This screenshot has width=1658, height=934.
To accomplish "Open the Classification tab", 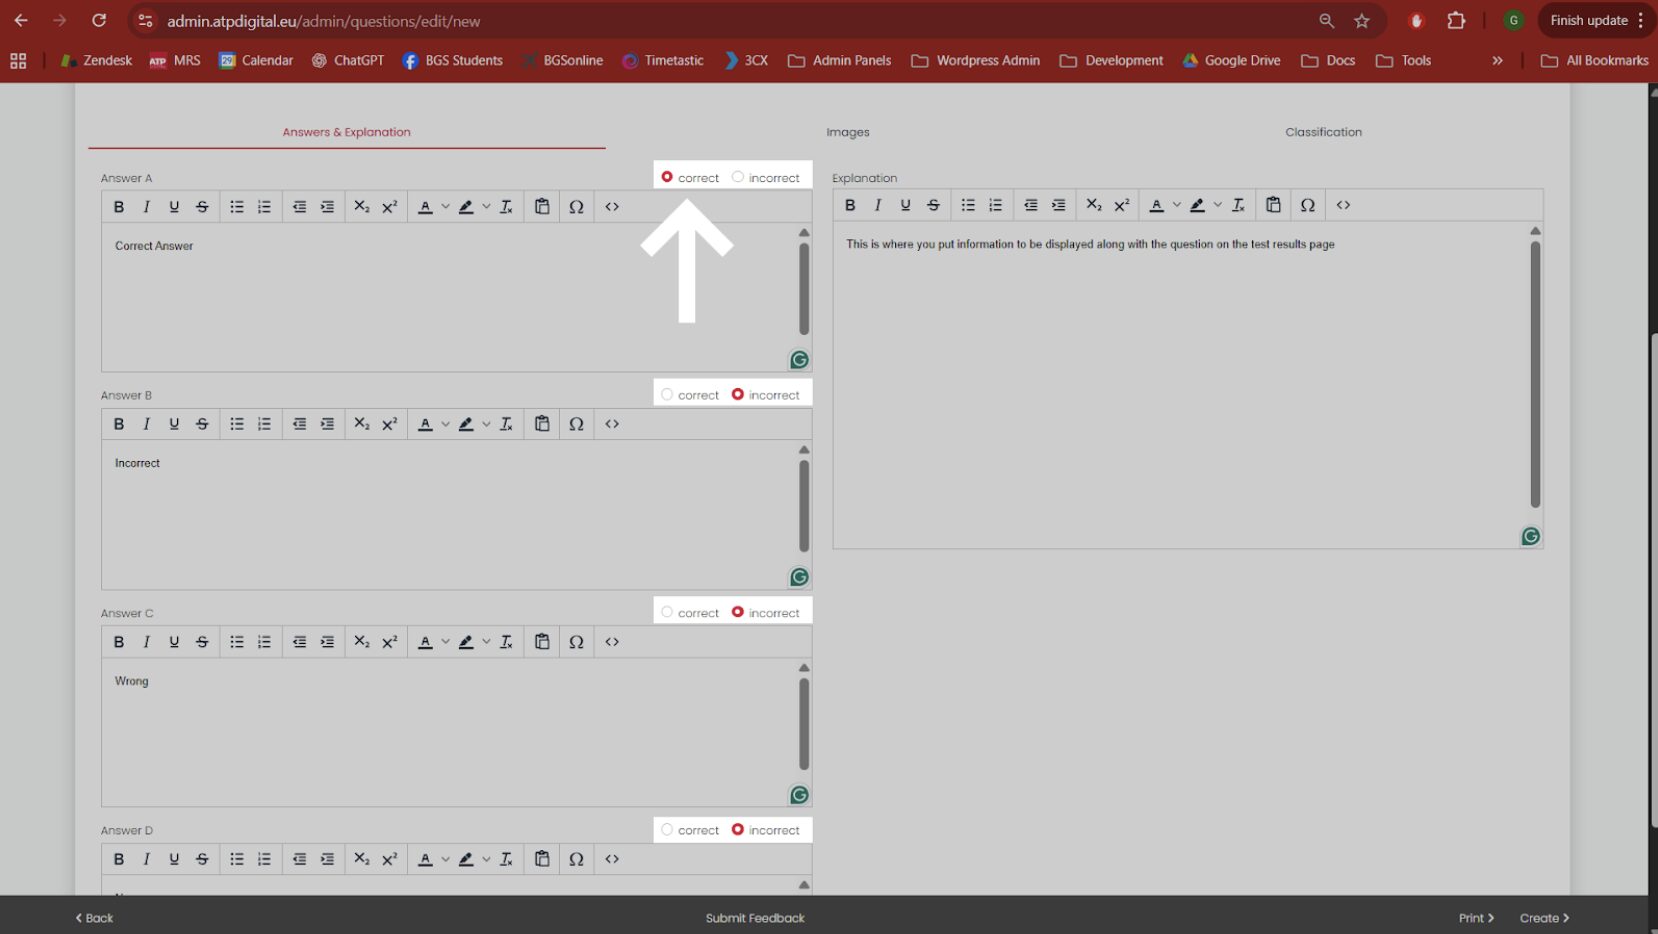I will (x=1323, y=132).
